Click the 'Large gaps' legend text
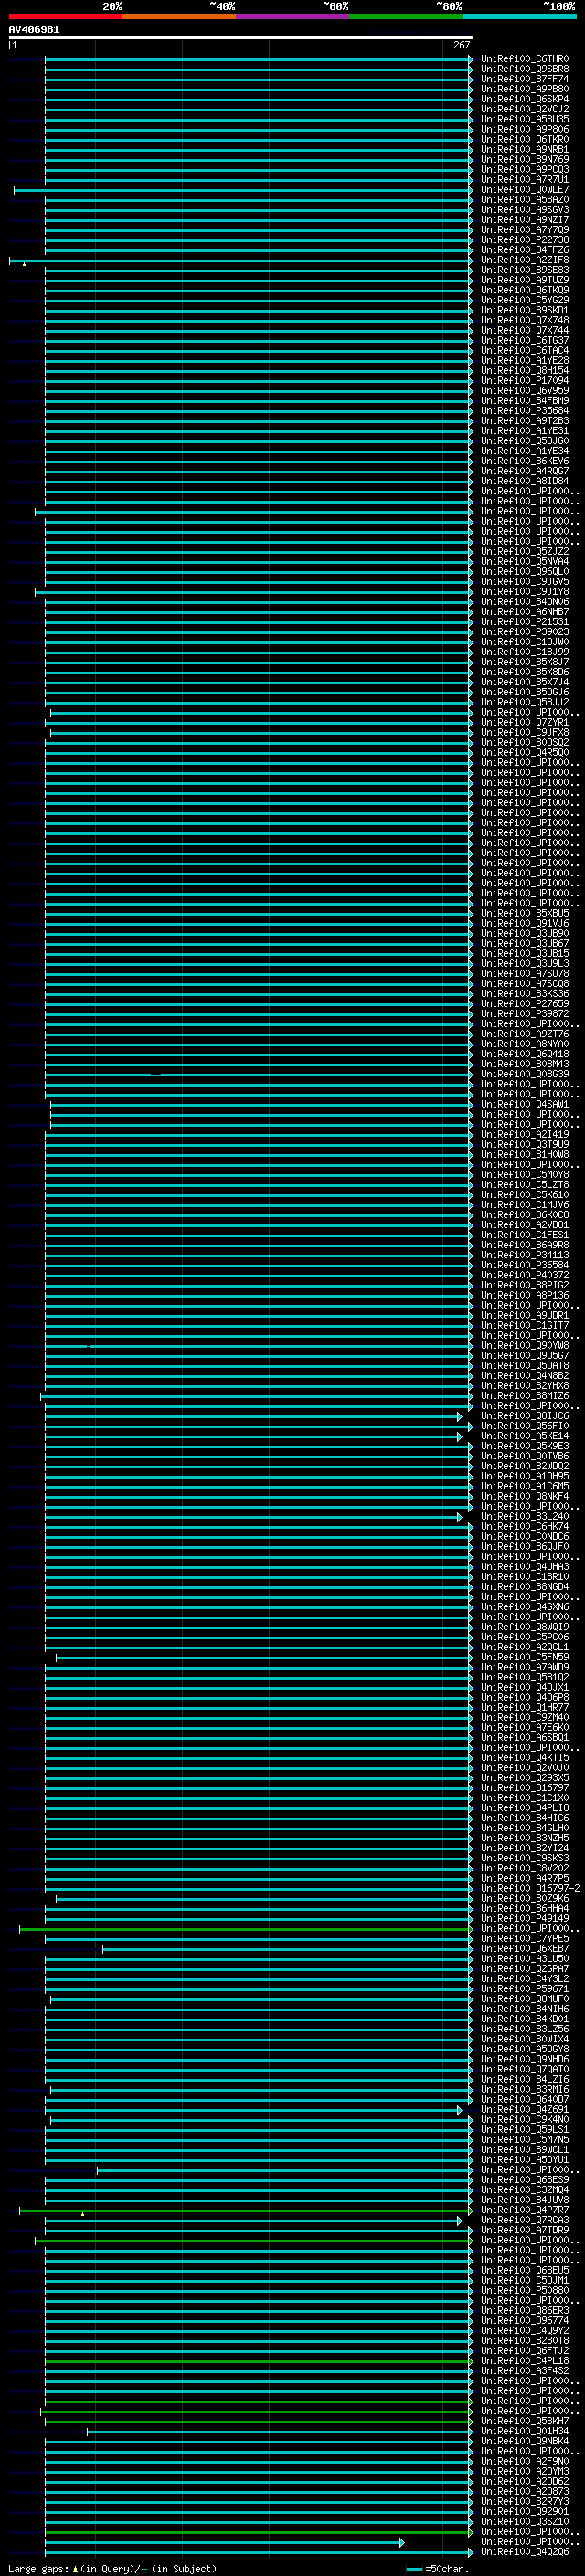 (39, 2569)
